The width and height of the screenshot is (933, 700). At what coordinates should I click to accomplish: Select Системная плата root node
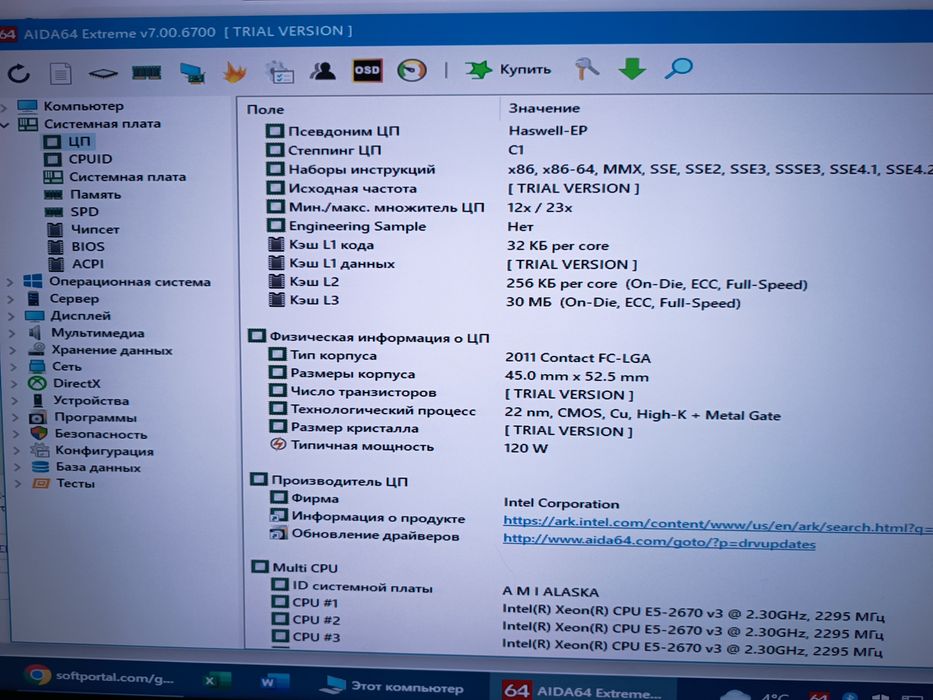pyautogui.click(x=102, y=124)
